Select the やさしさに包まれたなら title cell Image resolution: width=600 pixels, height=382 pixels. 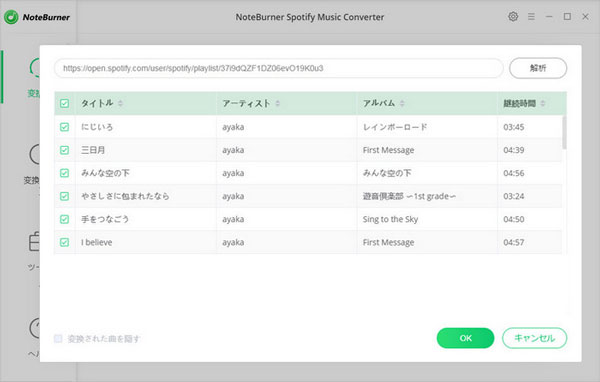pyautogui.click(x=145, y=196)
